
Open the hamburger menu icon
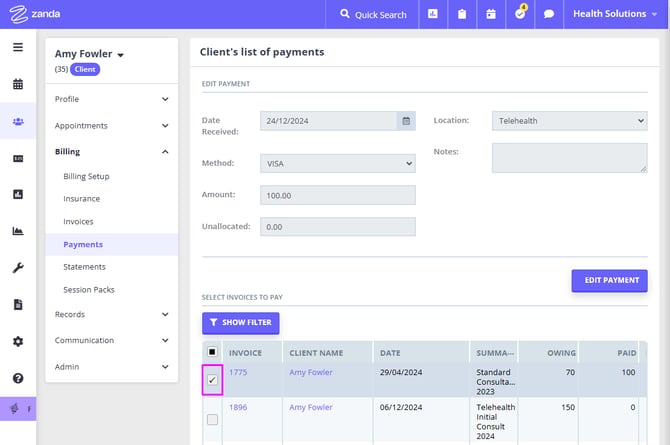click(18, 47)
